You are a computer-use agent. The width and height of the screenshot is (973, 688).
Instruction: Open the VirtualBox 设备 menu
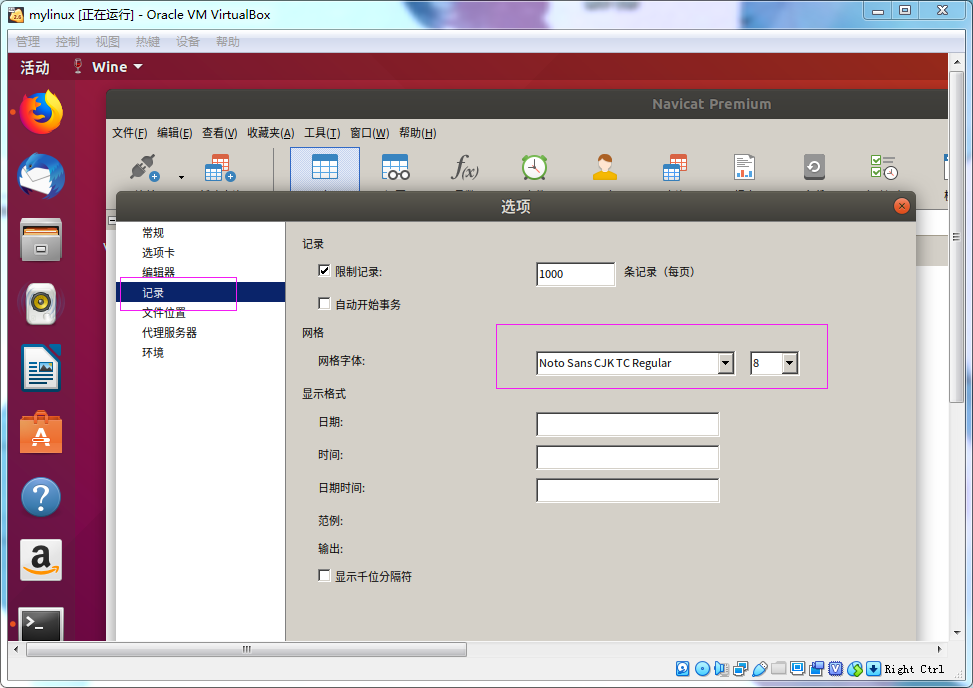[x=187, y=42]
